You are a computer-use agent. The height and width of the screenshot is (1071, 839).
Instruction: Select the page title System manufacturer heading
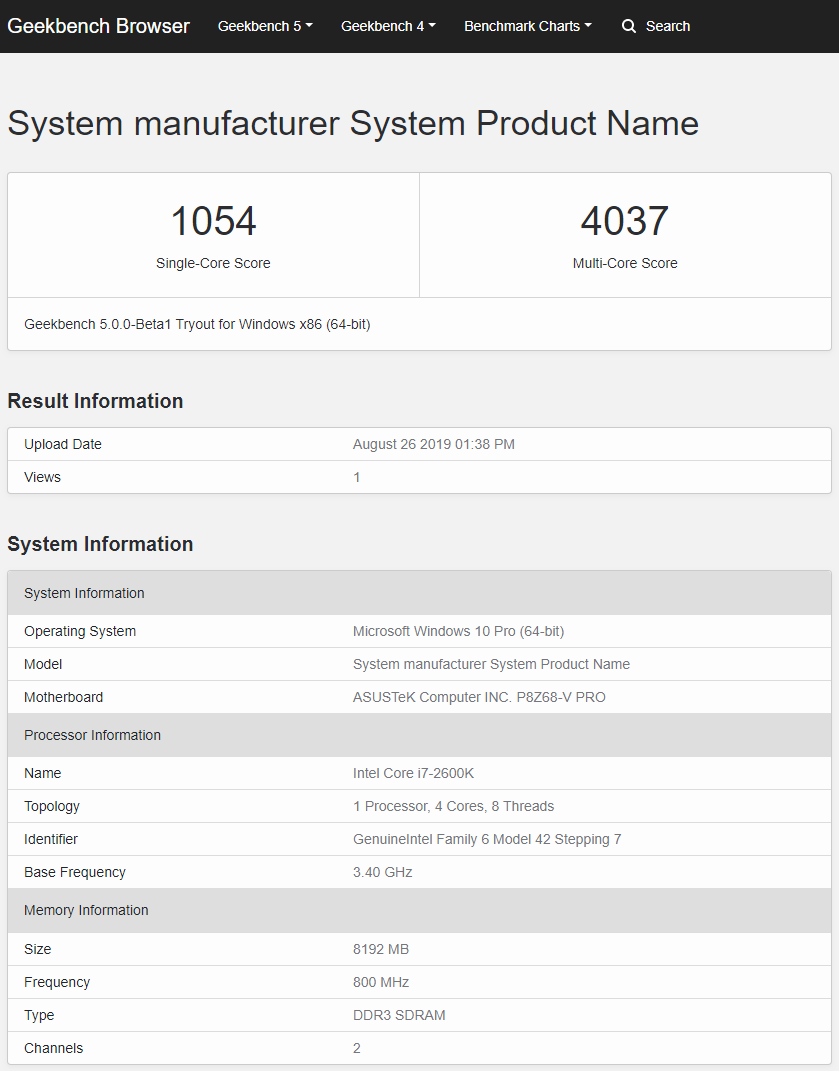coord(353,124)
